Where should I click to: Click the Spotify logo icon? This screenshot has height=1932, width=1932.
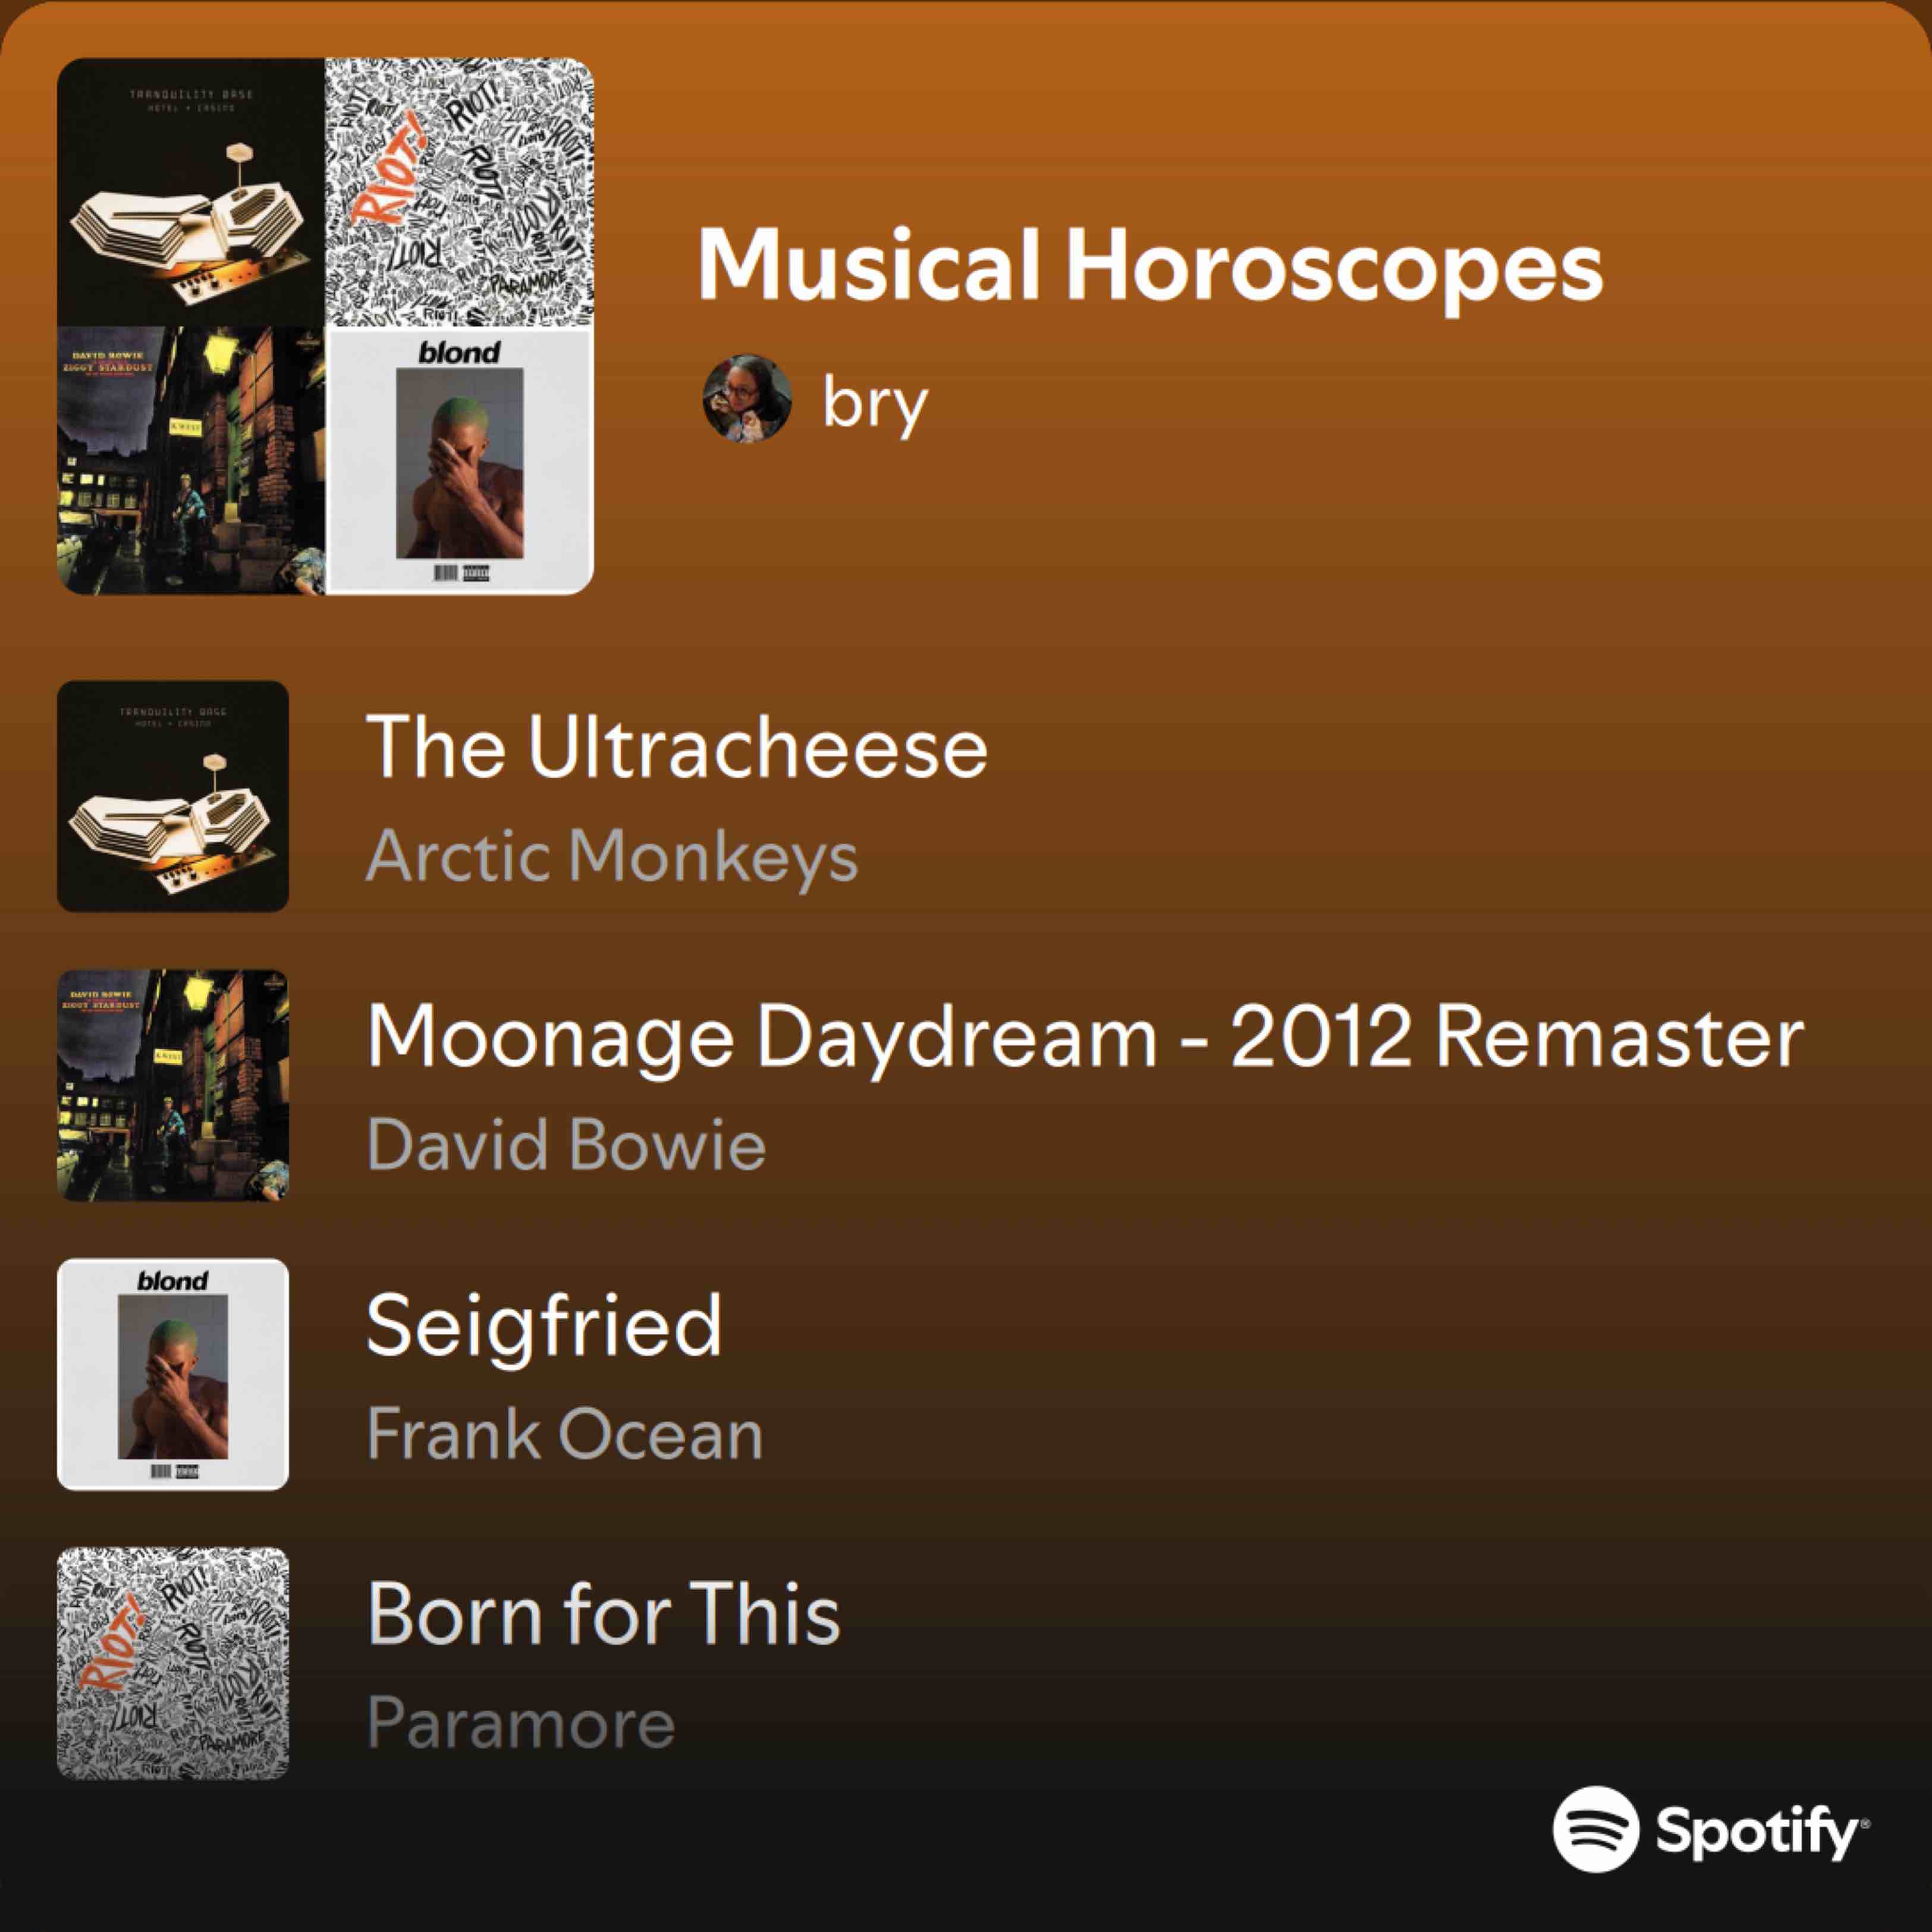(x=1596, y=1828)
